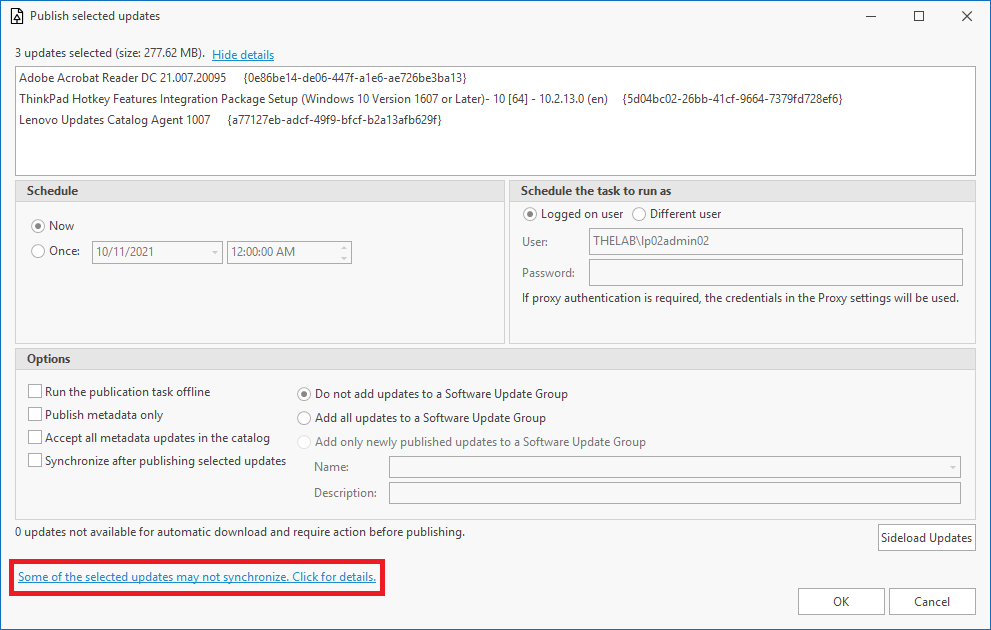This screenshot has height=630, width=991.
Task: Enable Run the publication task offline
Action: click(x=35, y=392)
